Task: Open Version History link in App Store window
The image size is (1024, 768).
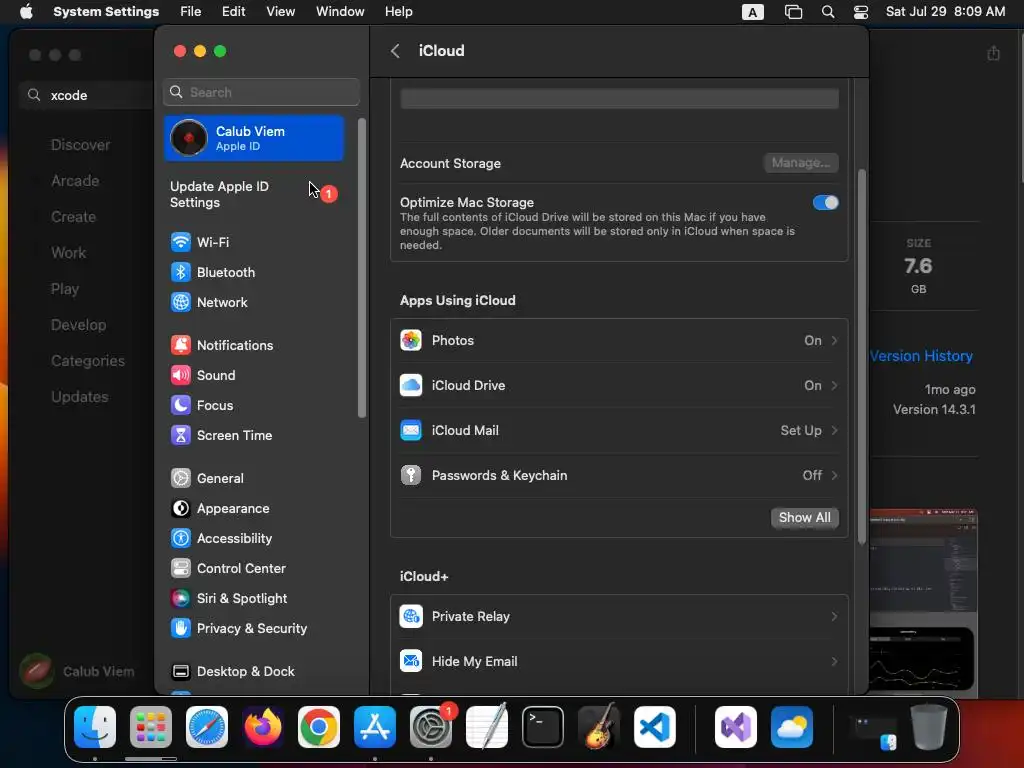Action: [x=921, y=357]
